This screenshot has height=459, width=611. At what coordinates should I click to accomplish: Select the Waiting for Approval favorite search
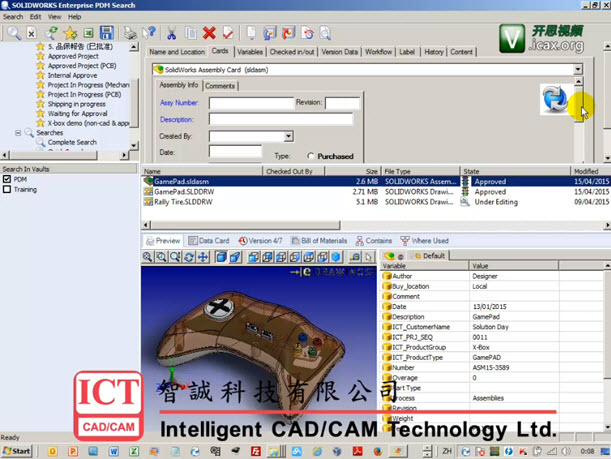(77, 113)
